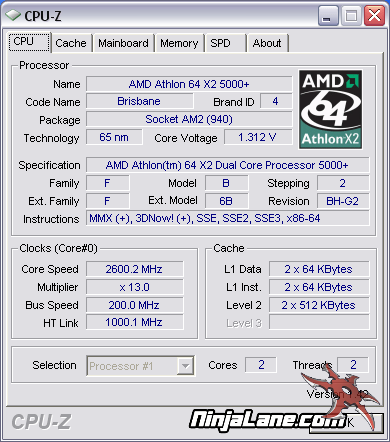Close the CPU-Z window
Screen dimensions: 390x442
[x=374, y=16]
